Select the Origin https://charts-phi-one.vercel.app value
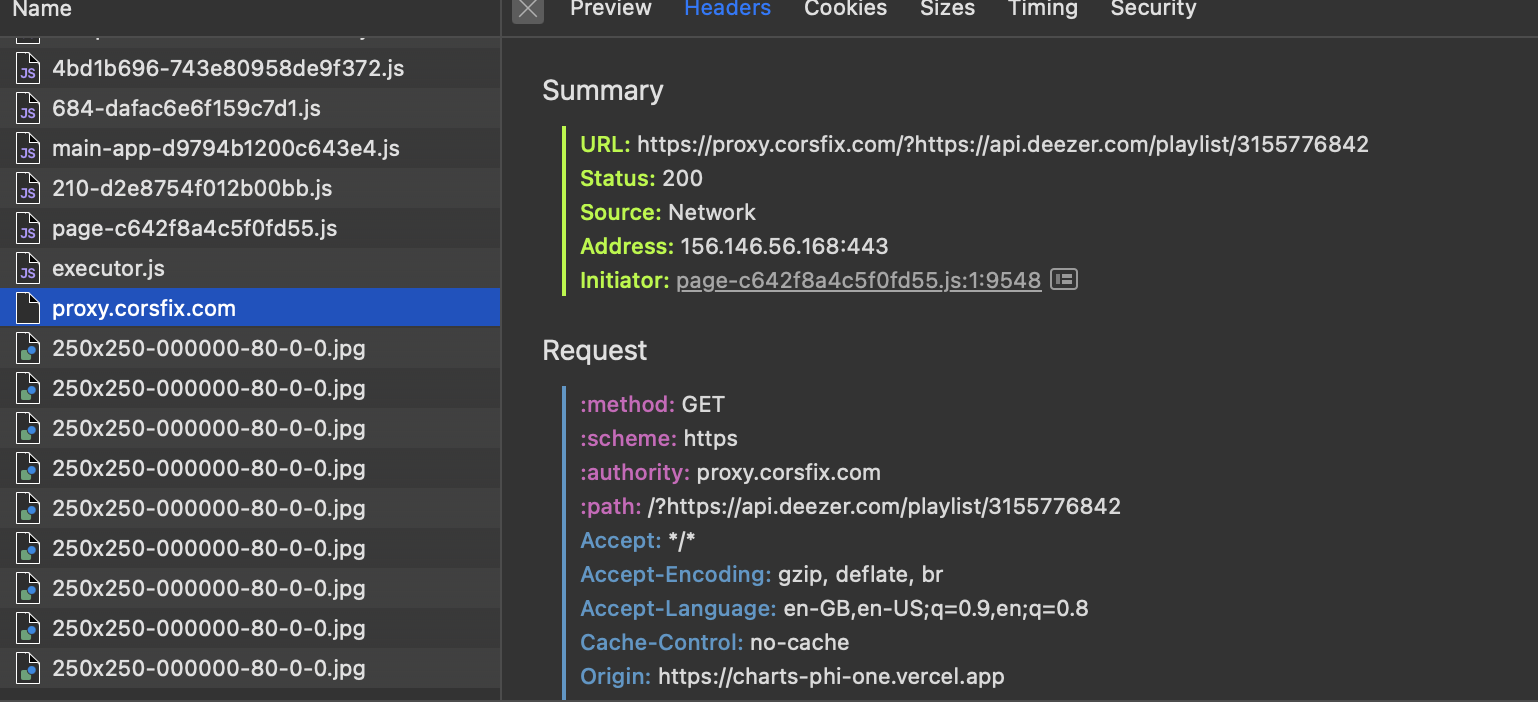 tap(831, 677)
